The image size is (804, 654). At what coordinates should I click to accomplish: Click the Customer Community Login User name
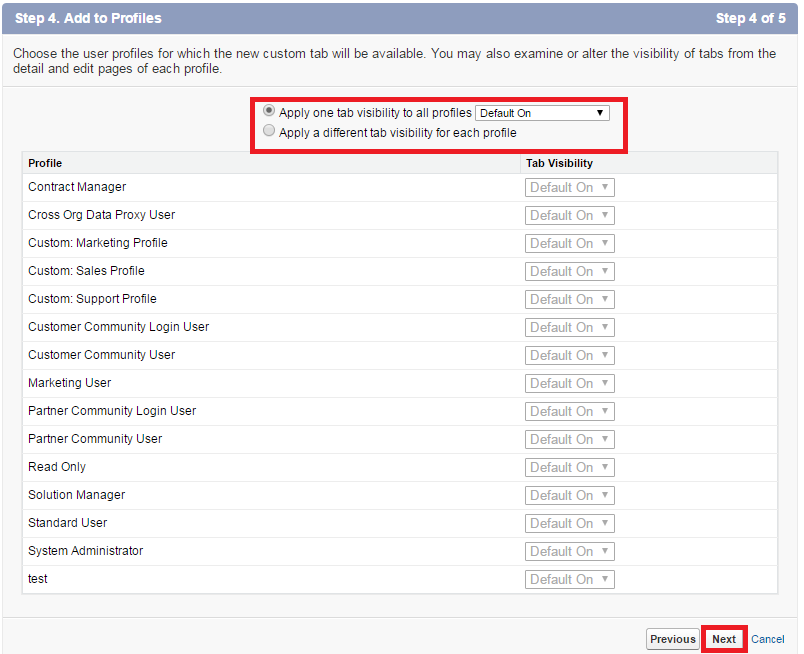(x=118, y=327)
